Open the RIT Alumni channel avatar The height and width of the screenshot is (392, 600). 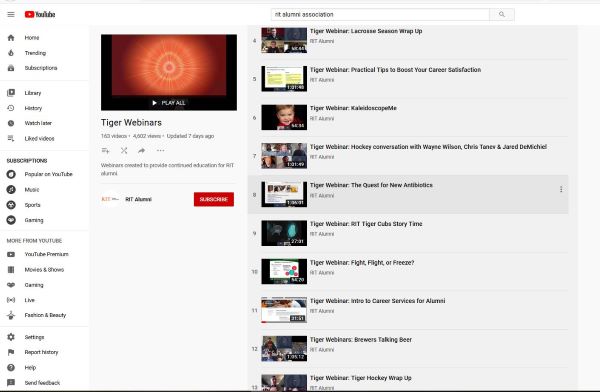[x=110, y=199]
